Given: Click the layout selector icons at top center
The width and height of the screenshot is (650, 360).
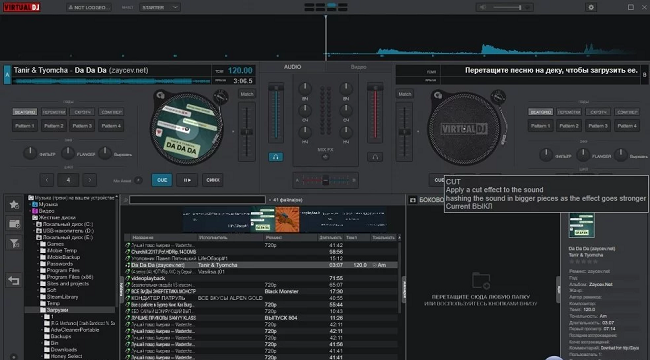Looking at the screenshot, I should [x=326, y=7].
